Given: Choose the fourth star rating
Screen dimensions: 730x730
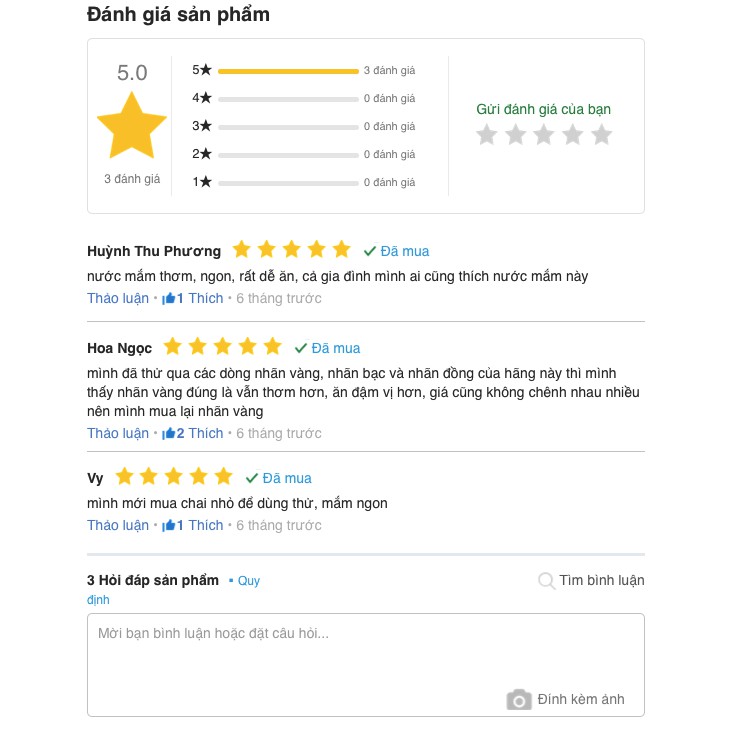Looking at the screenshot, I should click(x=573, y=135).
